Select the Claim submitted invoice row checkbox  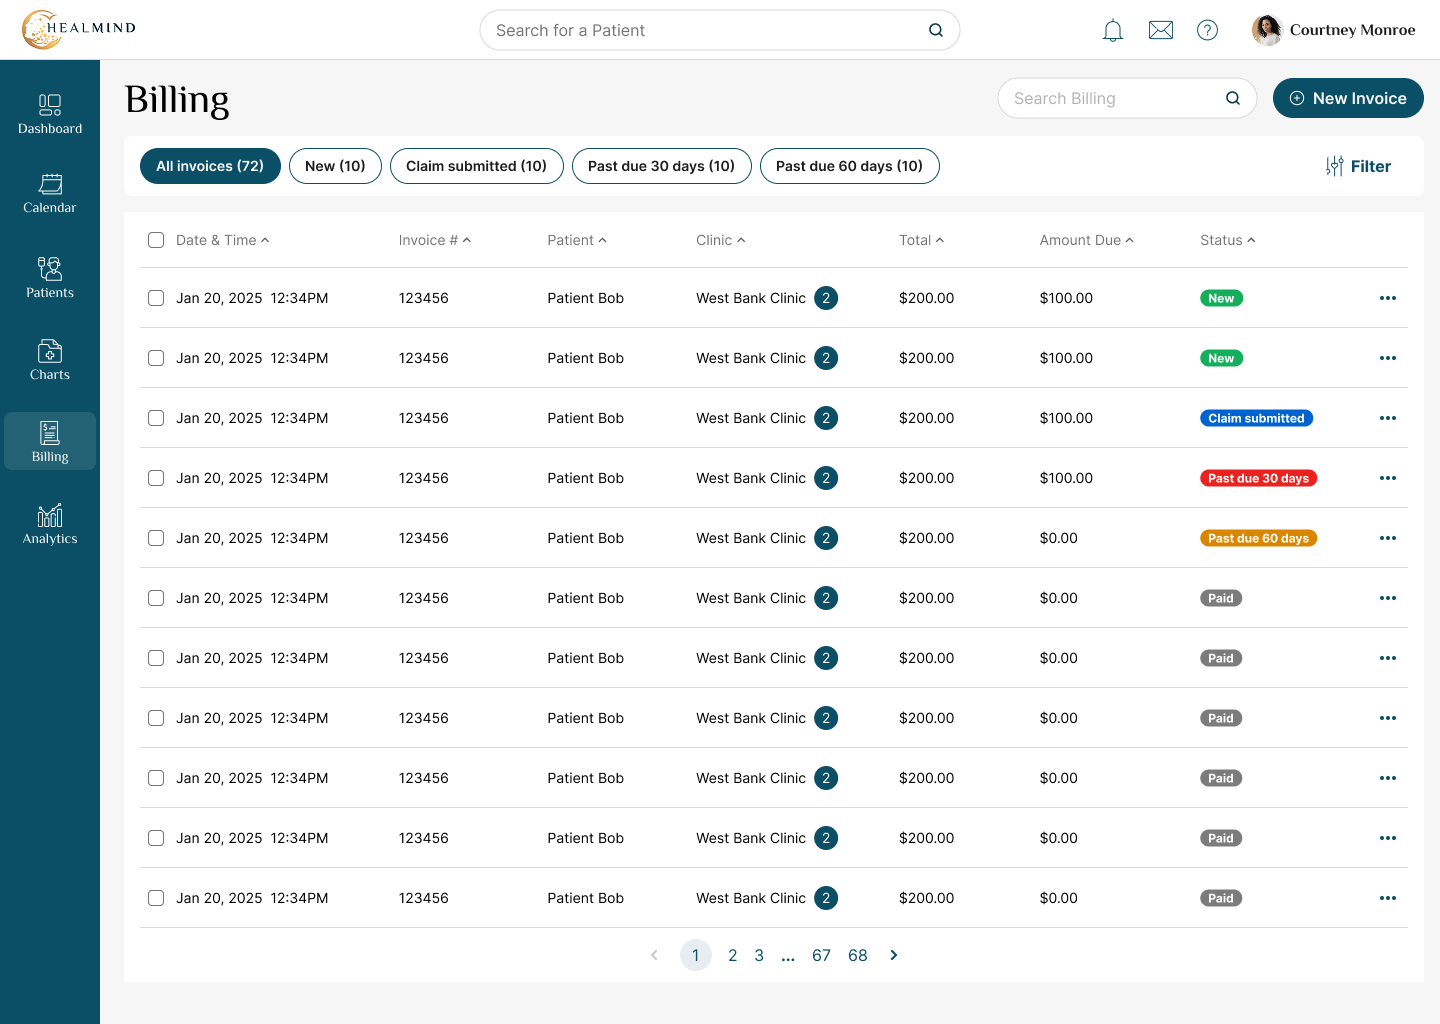coord(156,418)
